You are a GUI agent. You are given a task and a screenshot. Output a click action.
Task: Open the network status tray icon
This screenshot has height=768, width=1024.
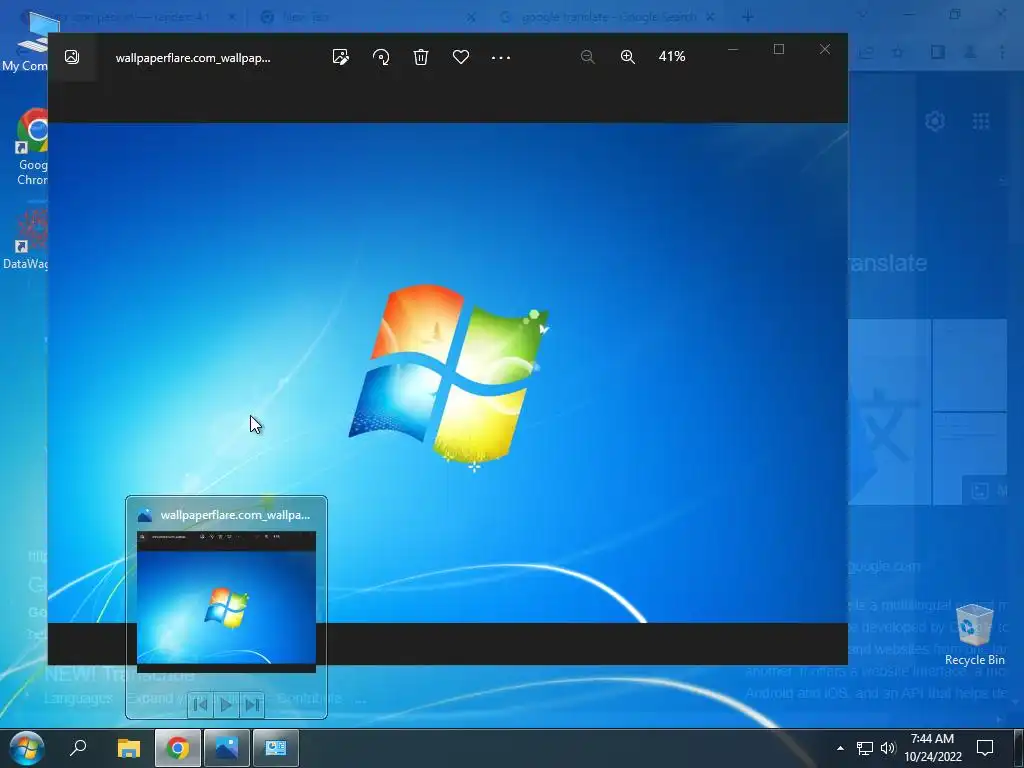(x=865, y=748)
